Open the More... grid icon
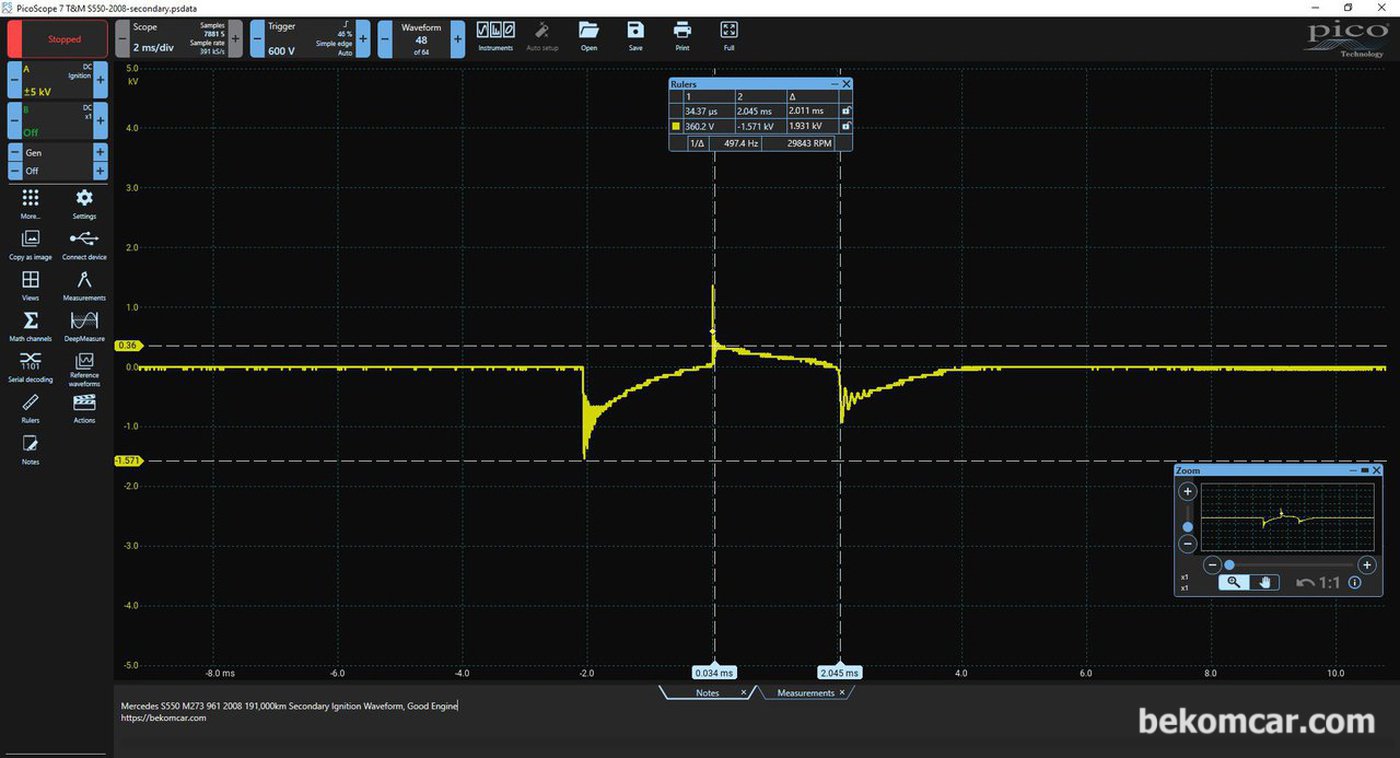This screenshot has width=1400, height=758. (x=31, y=203)
